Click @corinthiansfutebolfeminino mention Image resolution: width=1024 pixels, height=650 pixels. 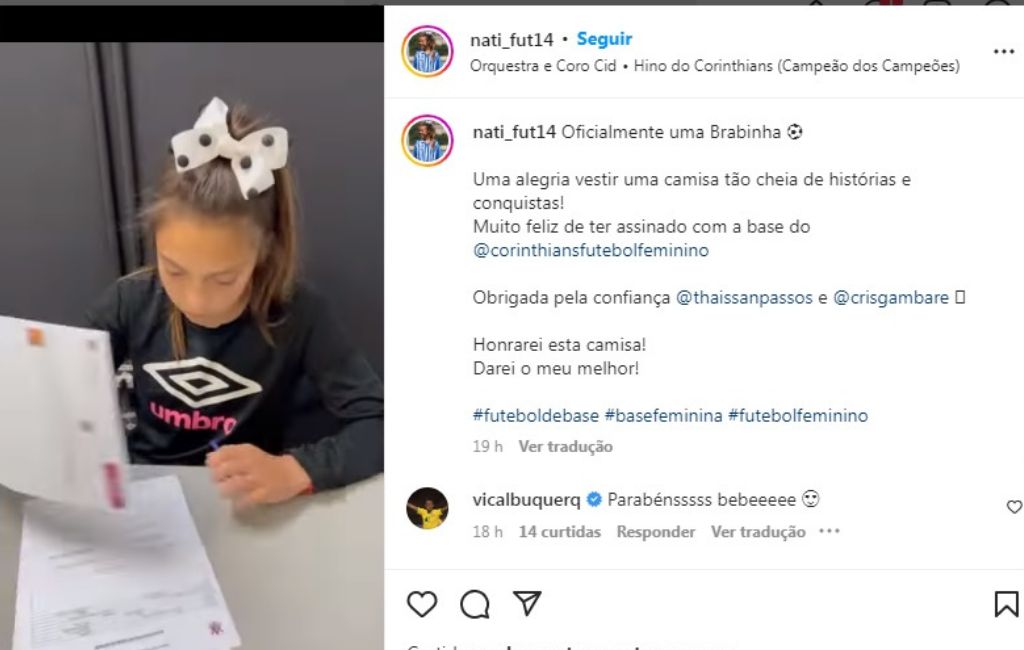click(591, 250)
